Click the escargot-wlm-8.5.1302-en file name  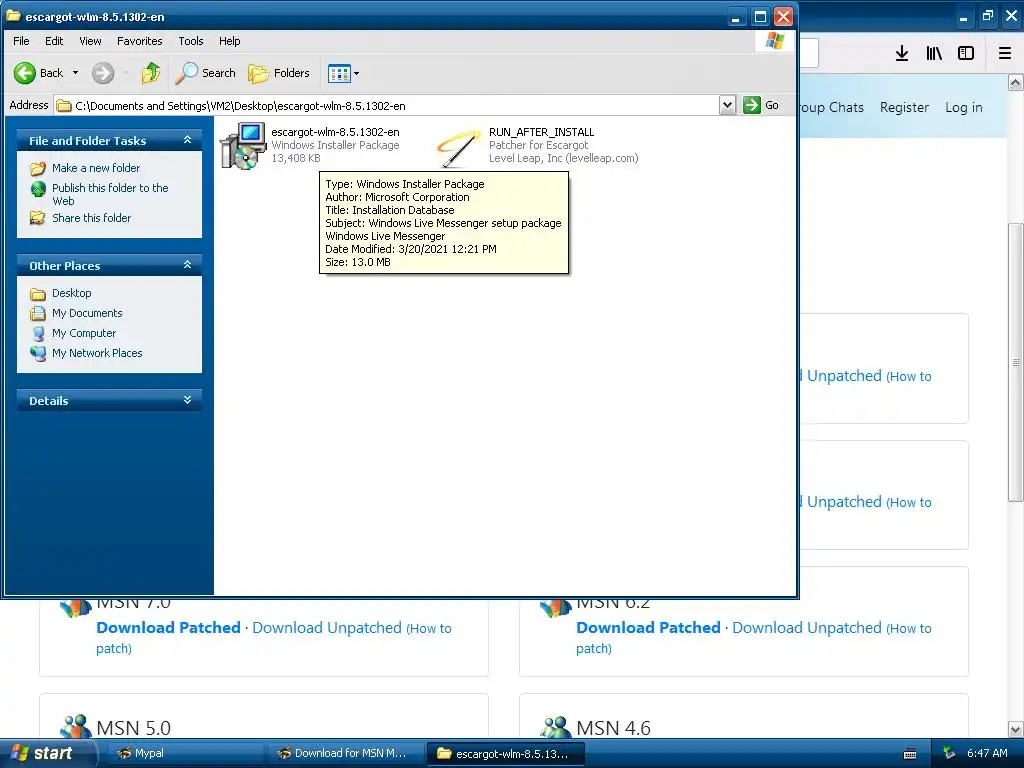point(335,132)
